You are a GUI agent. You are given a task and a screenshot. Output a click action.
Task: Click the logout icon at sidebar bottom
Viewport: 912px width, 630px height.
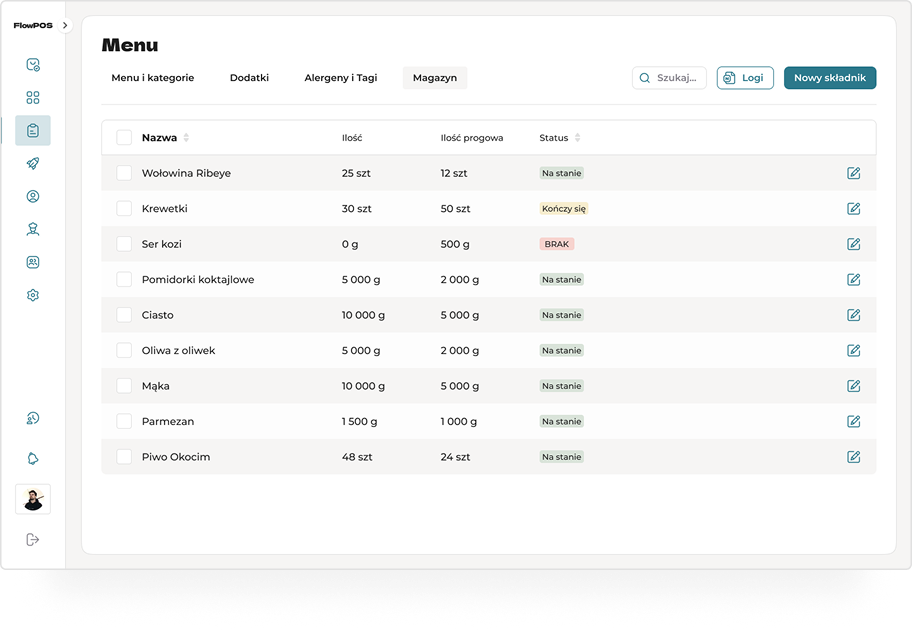click(x=33, y=540)
